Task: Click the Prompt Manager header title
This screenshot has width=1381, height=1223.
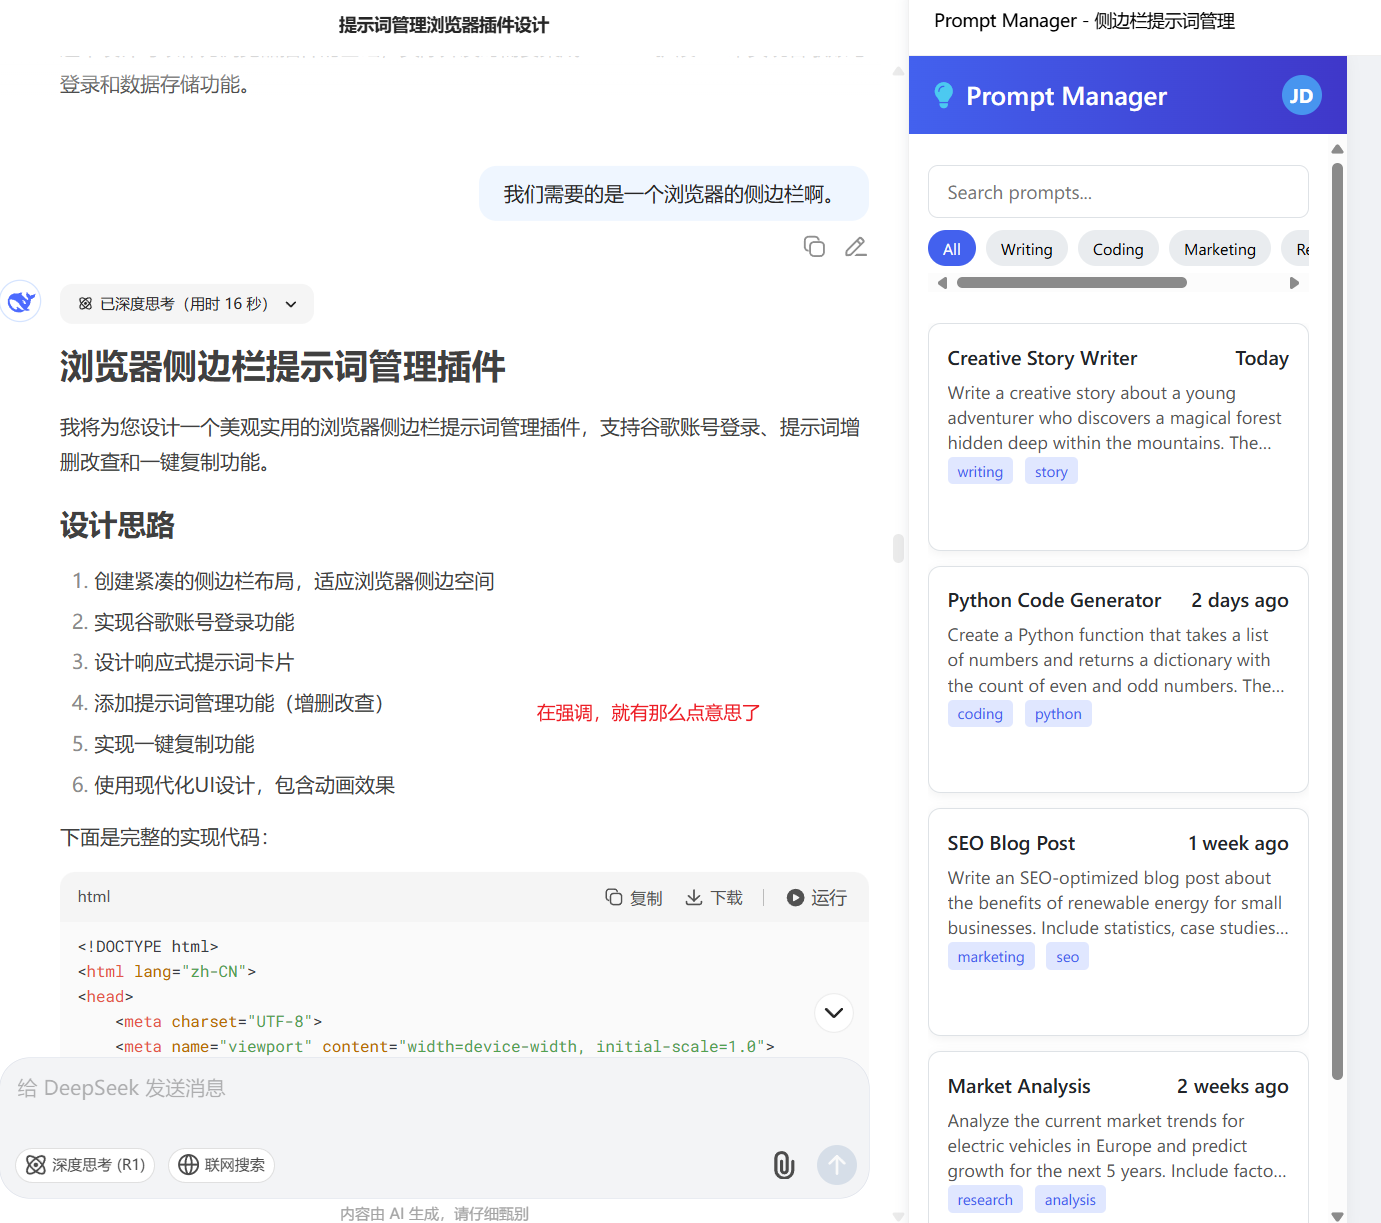Action: pyautogui.click(x=1066, y=96)
